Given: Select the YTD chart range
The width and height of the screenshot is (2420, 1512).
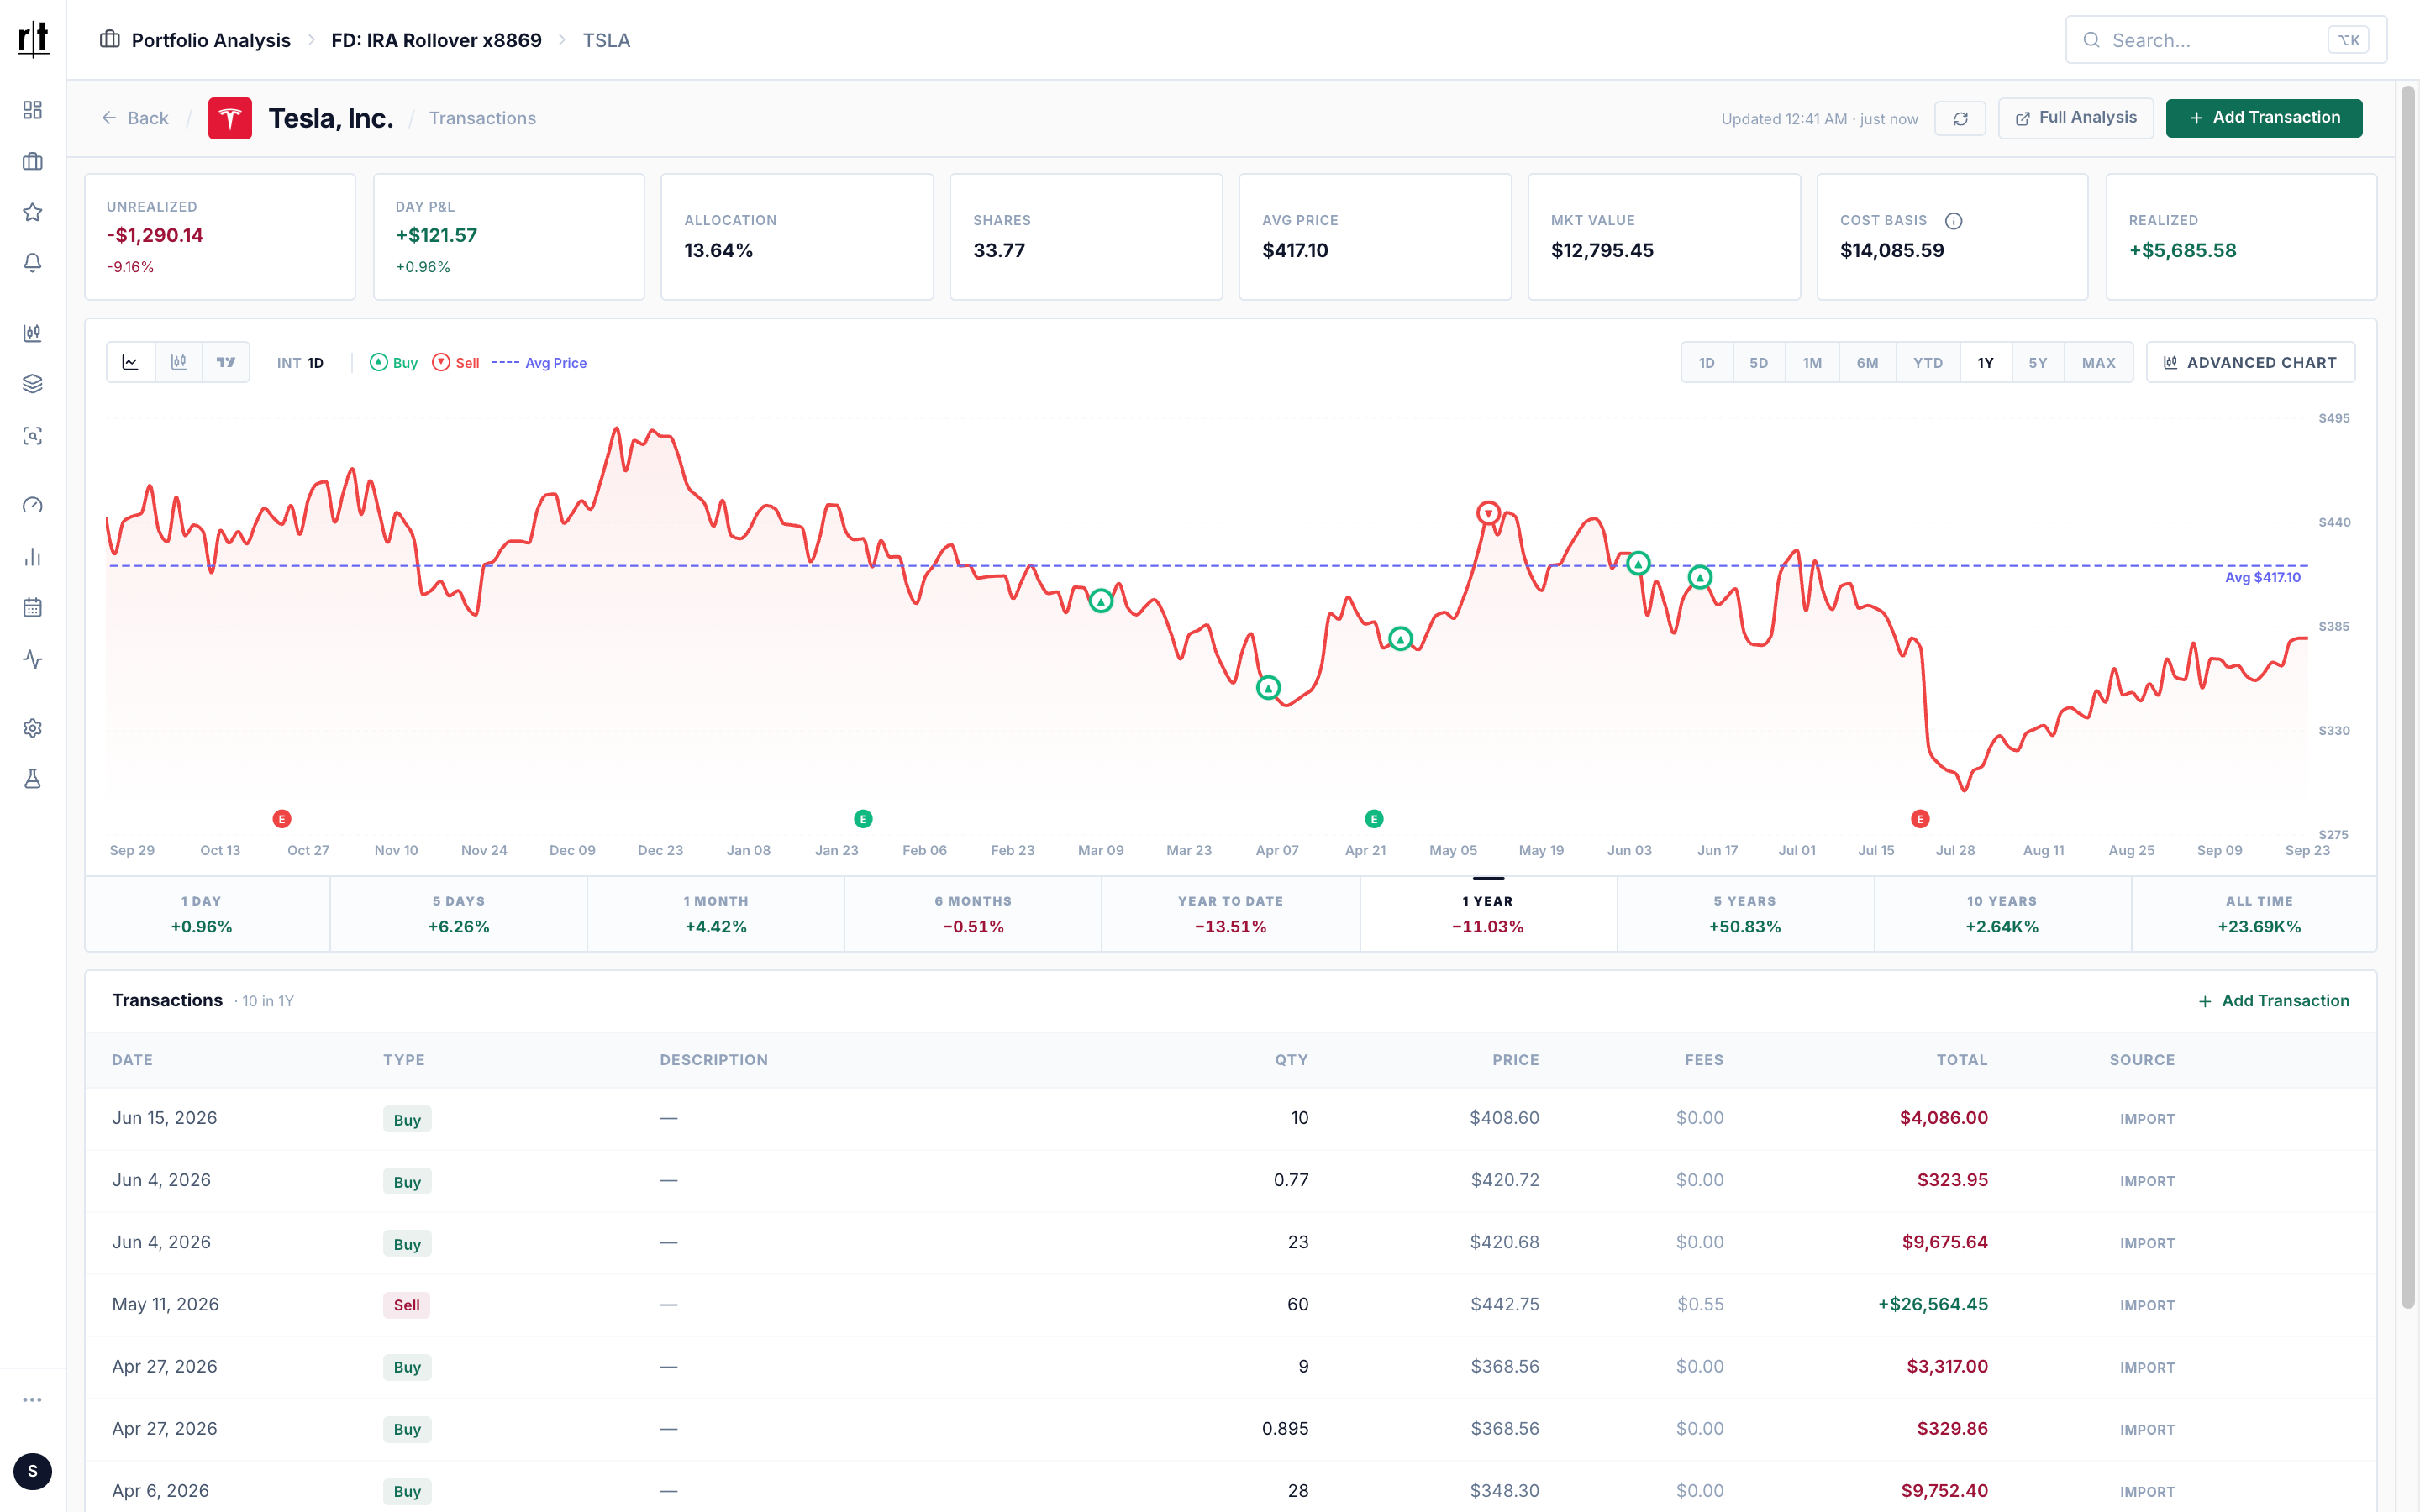Looking at the screenshot, I should tap(1928, 363).
